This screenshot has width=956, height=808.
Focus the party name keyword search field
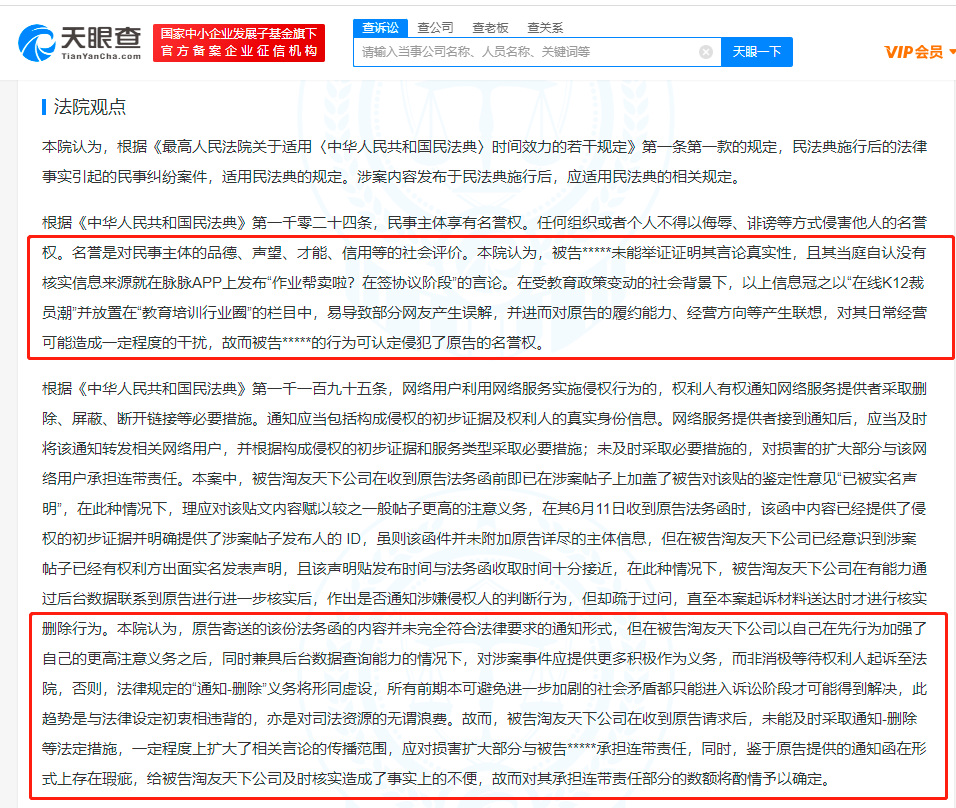tap(525, 52)
